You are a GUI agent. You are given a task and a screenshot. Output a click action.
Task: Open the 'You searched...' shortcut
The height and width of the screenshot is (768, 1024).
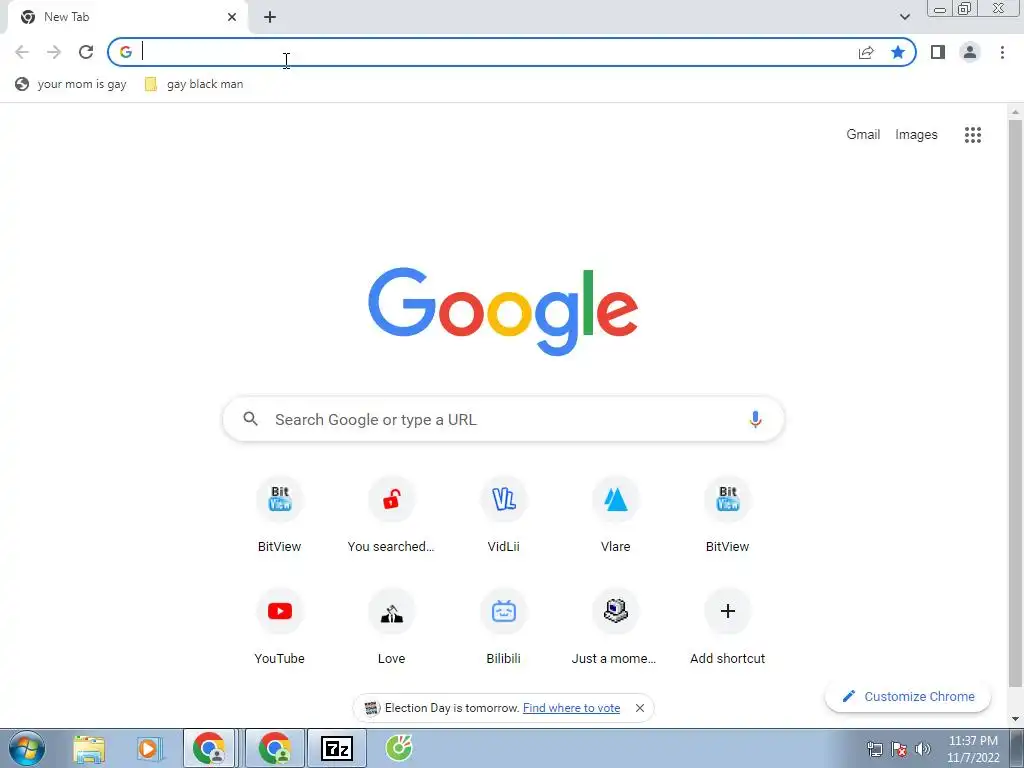pyautogui.click(x=391, y=515)
